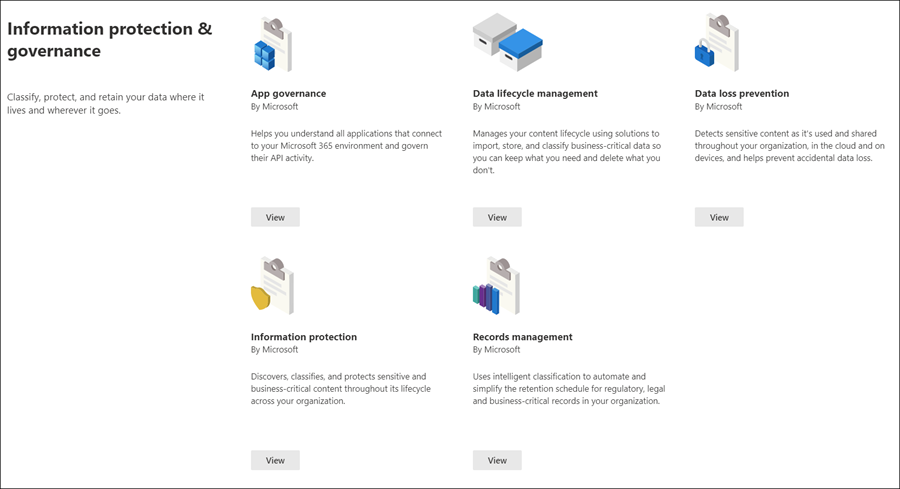The width and height of the screenshot is (900, 489).
Task: Click the Data loss prevention padlock icon
Action: tap(717, 43)
